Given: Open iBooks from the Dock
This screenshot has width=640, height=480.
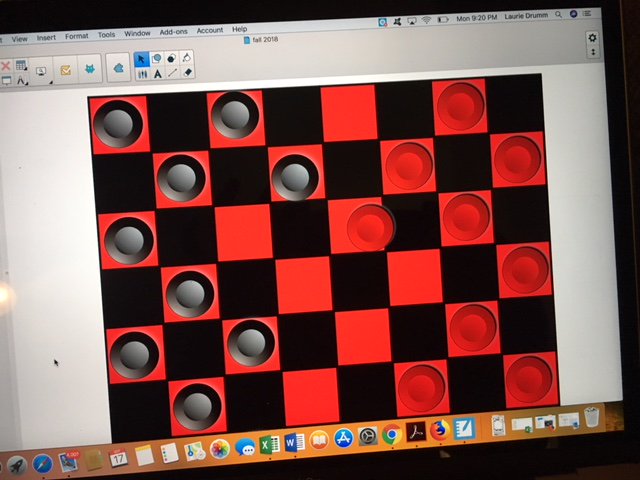Looking at the screenshot, I should (x=319, y=441).
